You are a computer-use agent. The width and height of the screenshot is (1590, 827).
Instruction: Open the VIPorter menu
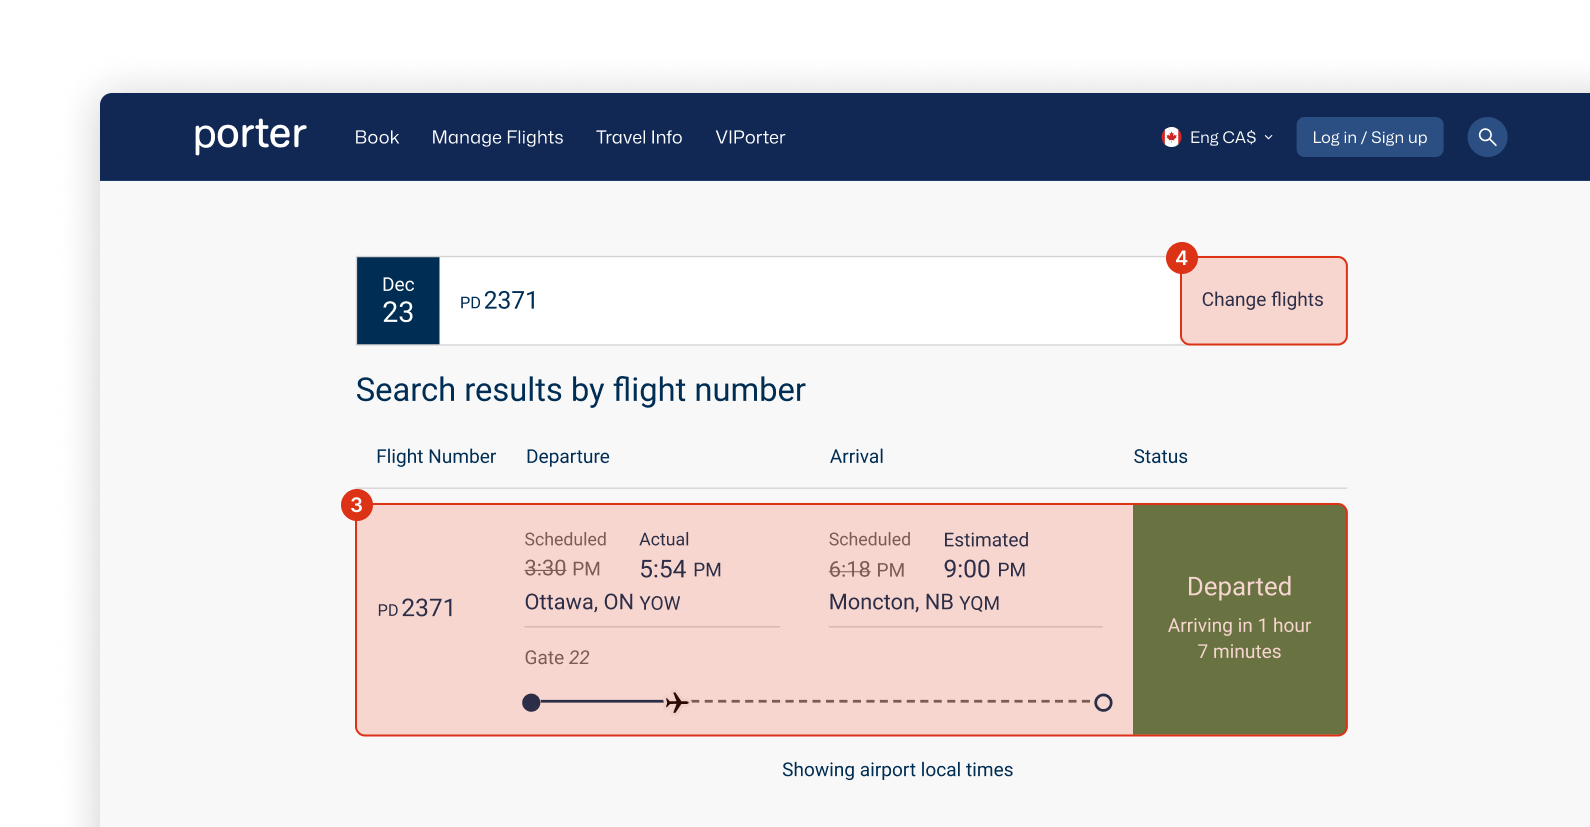750,137
